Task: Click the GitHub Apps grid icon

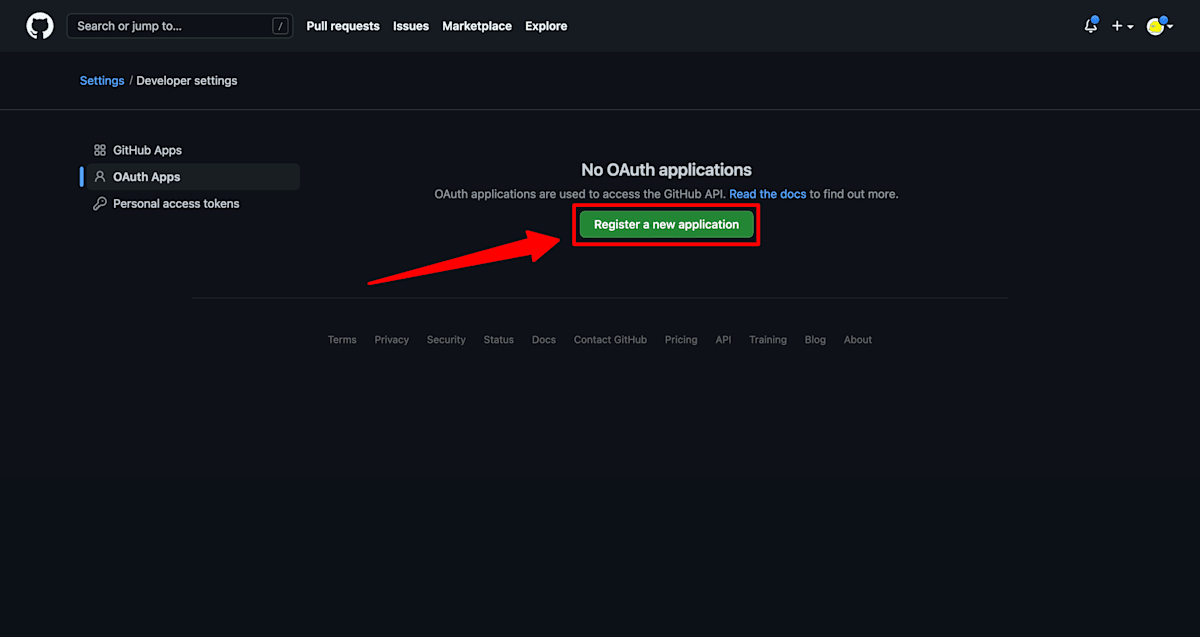Action: [x=100, y=150]
